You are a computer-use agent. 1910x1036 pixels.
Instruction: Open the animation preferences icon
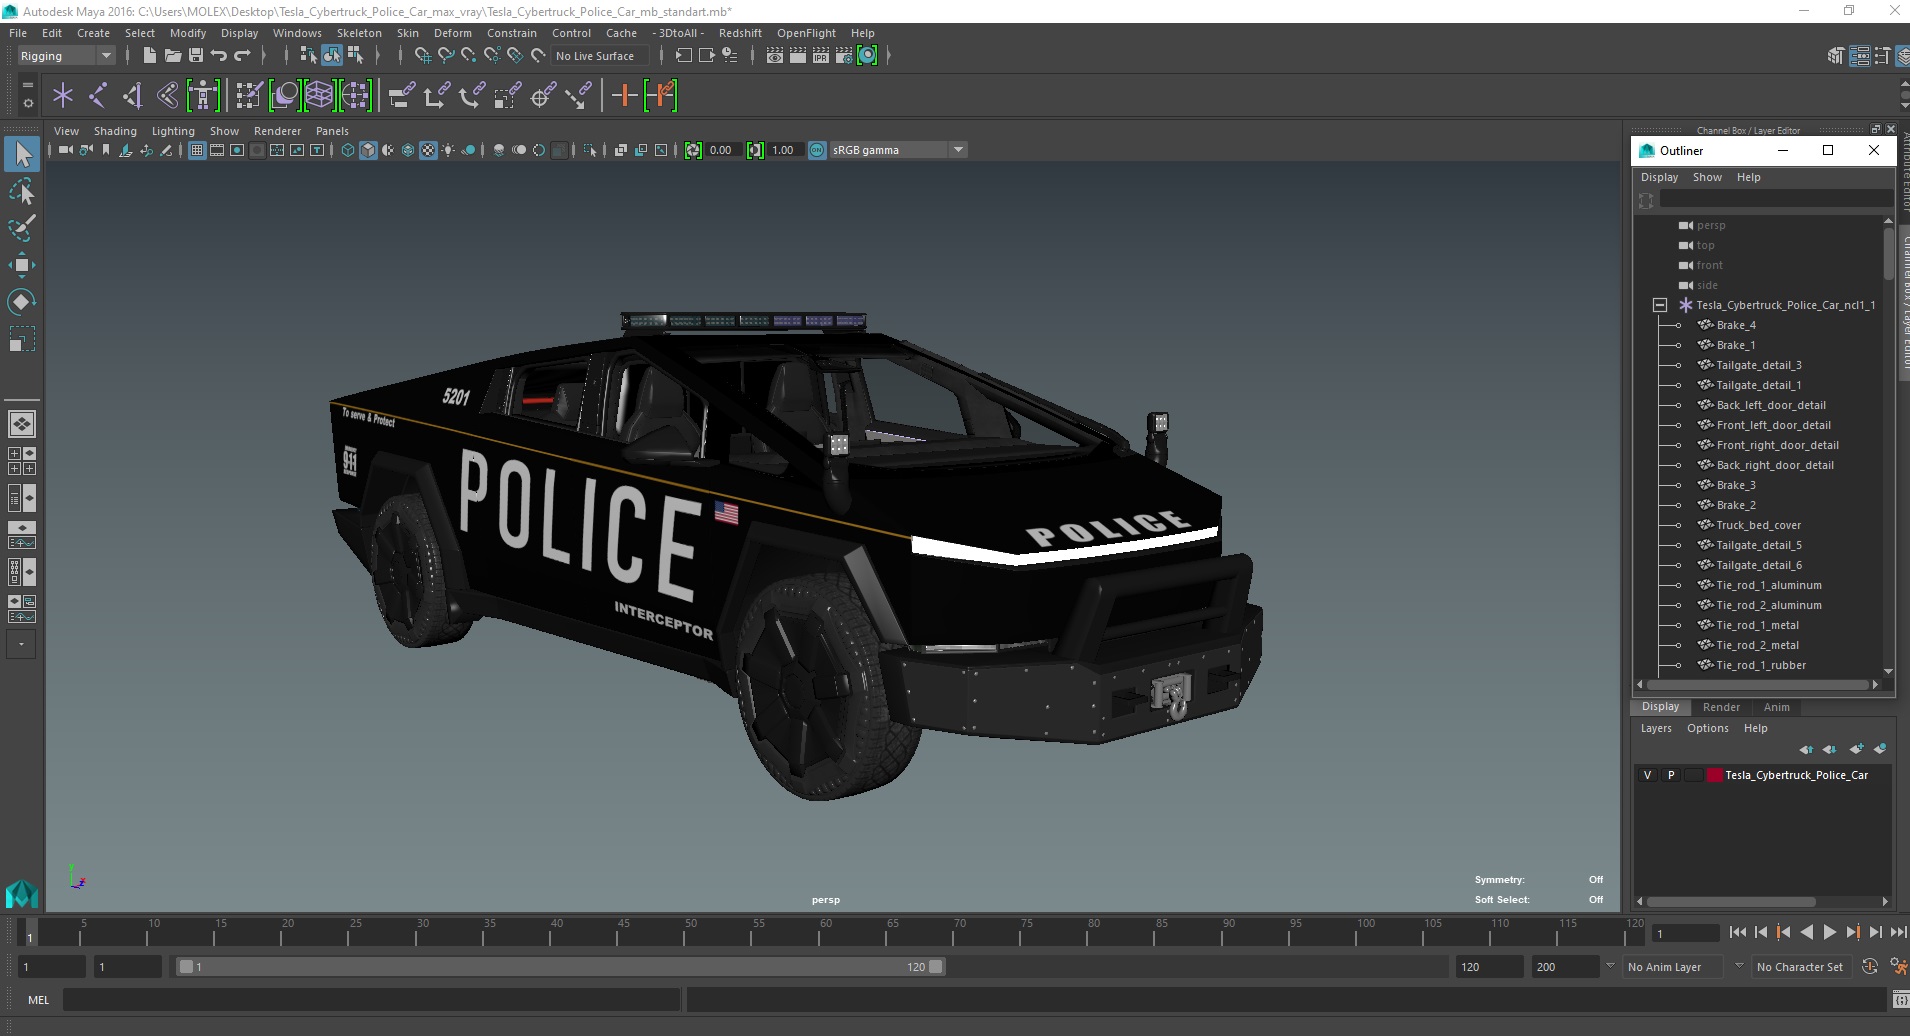pos(1898,967)
